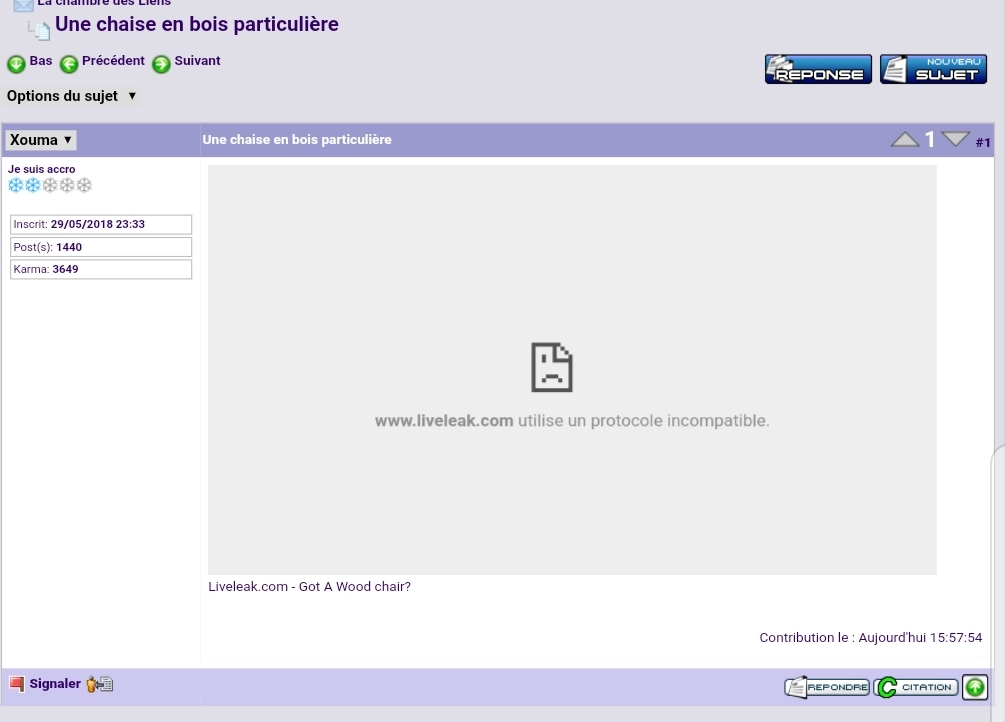Upvote the post with up triangle

click(904, 140)
